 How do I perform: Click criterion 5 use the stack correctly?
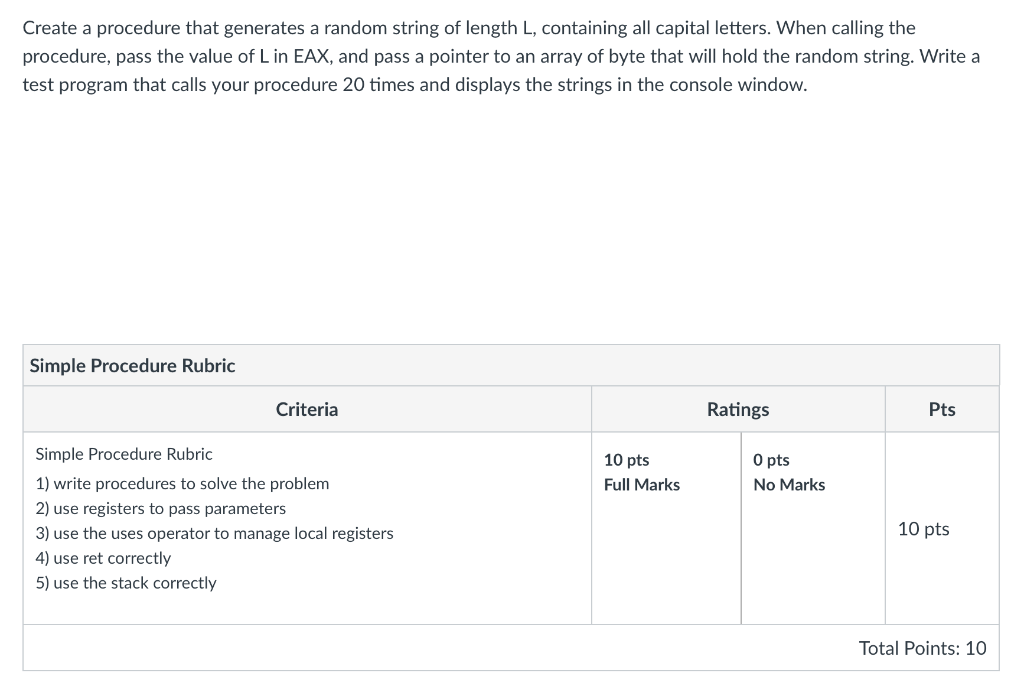(x=126, y=583)
